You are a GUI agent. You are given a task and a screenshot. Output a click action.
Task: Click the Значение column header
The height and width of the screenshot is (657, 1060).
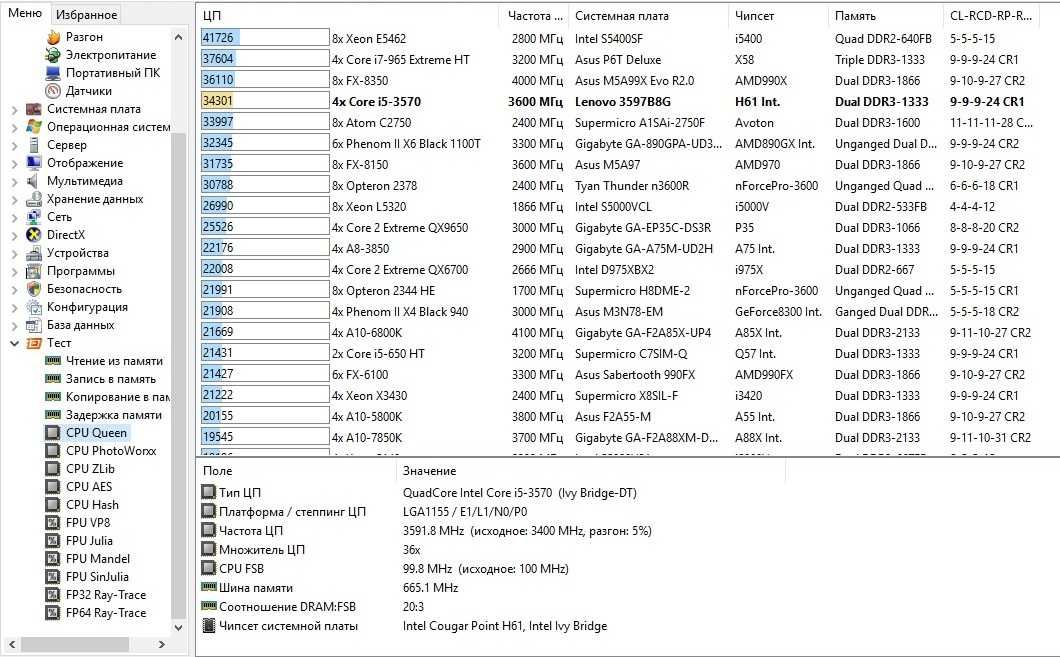pyautogui.click(x=590, y=471)
